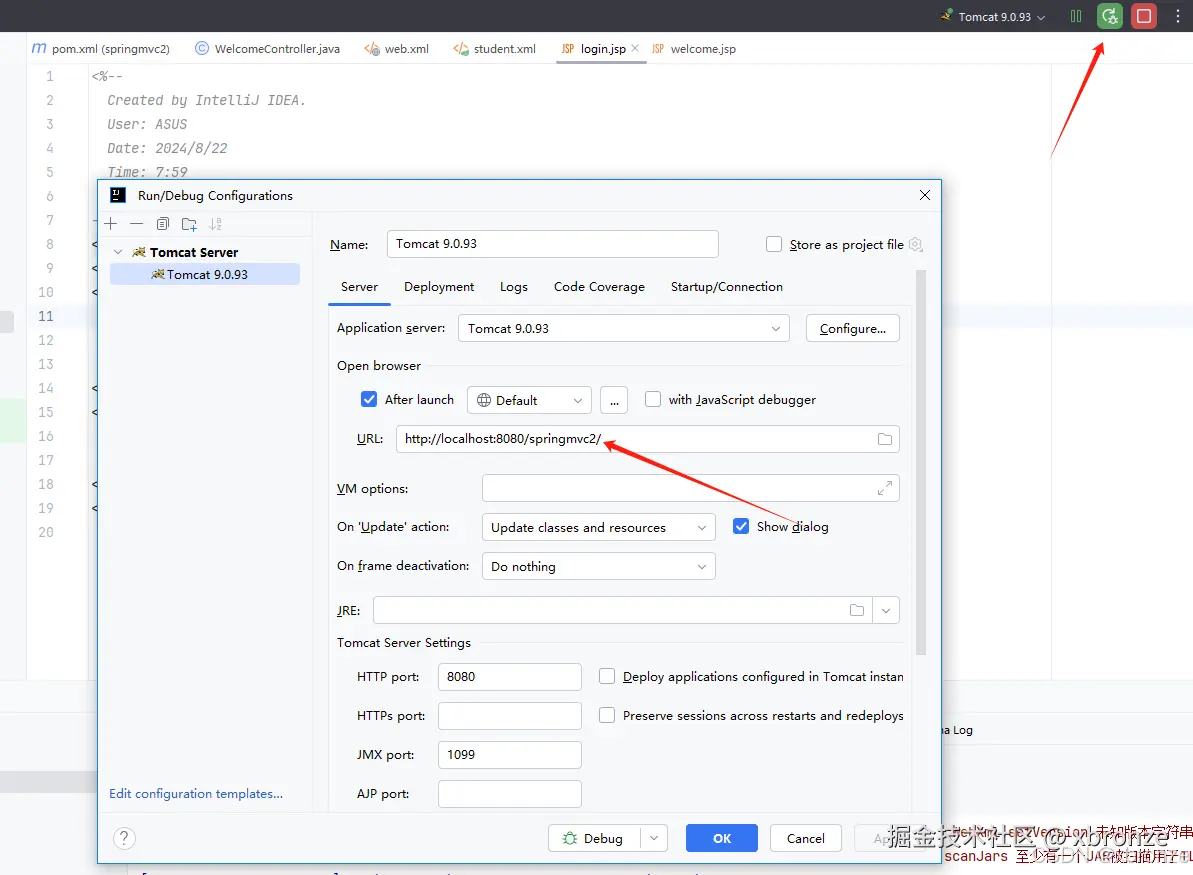This screenshot has width=1193, height=875.
Task: Click the Debug button
Action: 594,838
